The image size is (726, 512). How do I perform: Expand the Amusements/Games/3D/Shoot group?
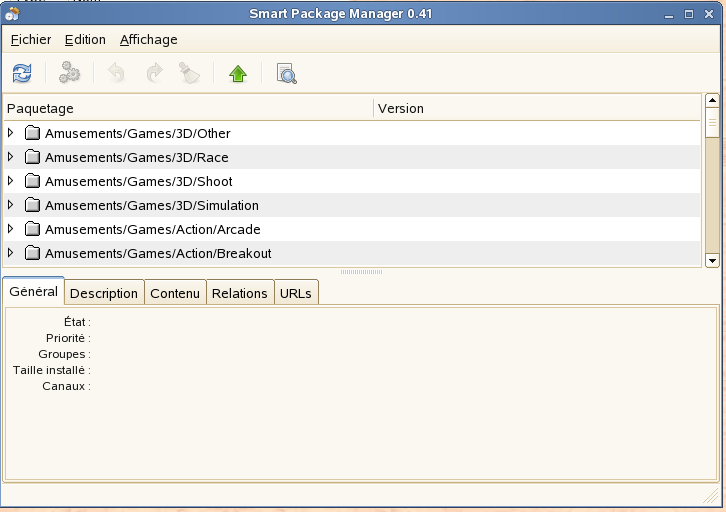pyautogui.click(x=11, y=181)
